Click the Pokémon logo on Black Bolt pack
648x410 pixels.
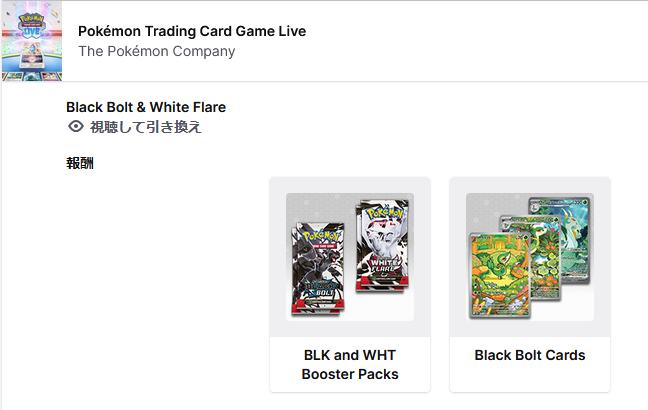click(x=320, y=236)
